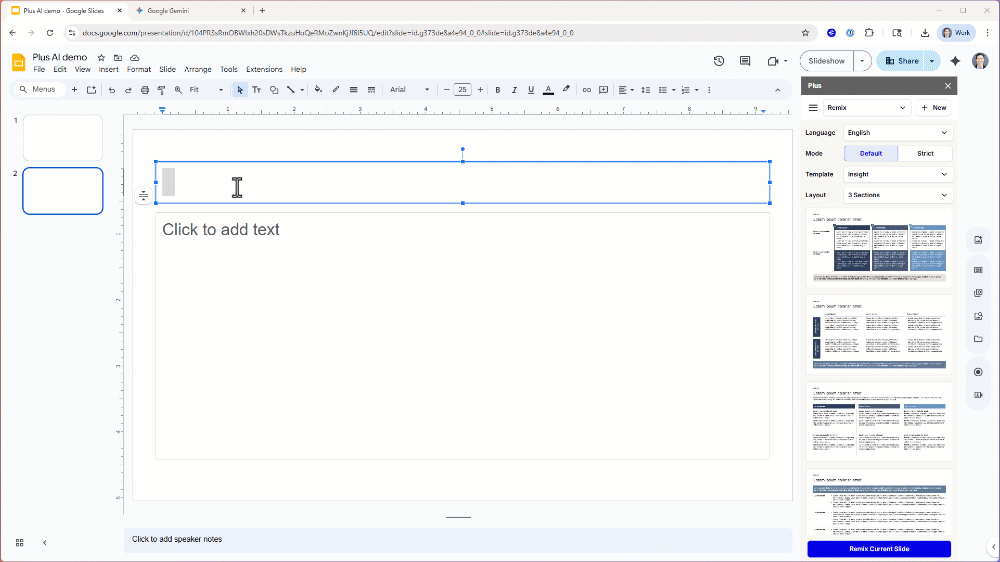The height and width of the screenshot is (562, 1000).
Task: Open version history clock icon
Action: pos(719,61)
